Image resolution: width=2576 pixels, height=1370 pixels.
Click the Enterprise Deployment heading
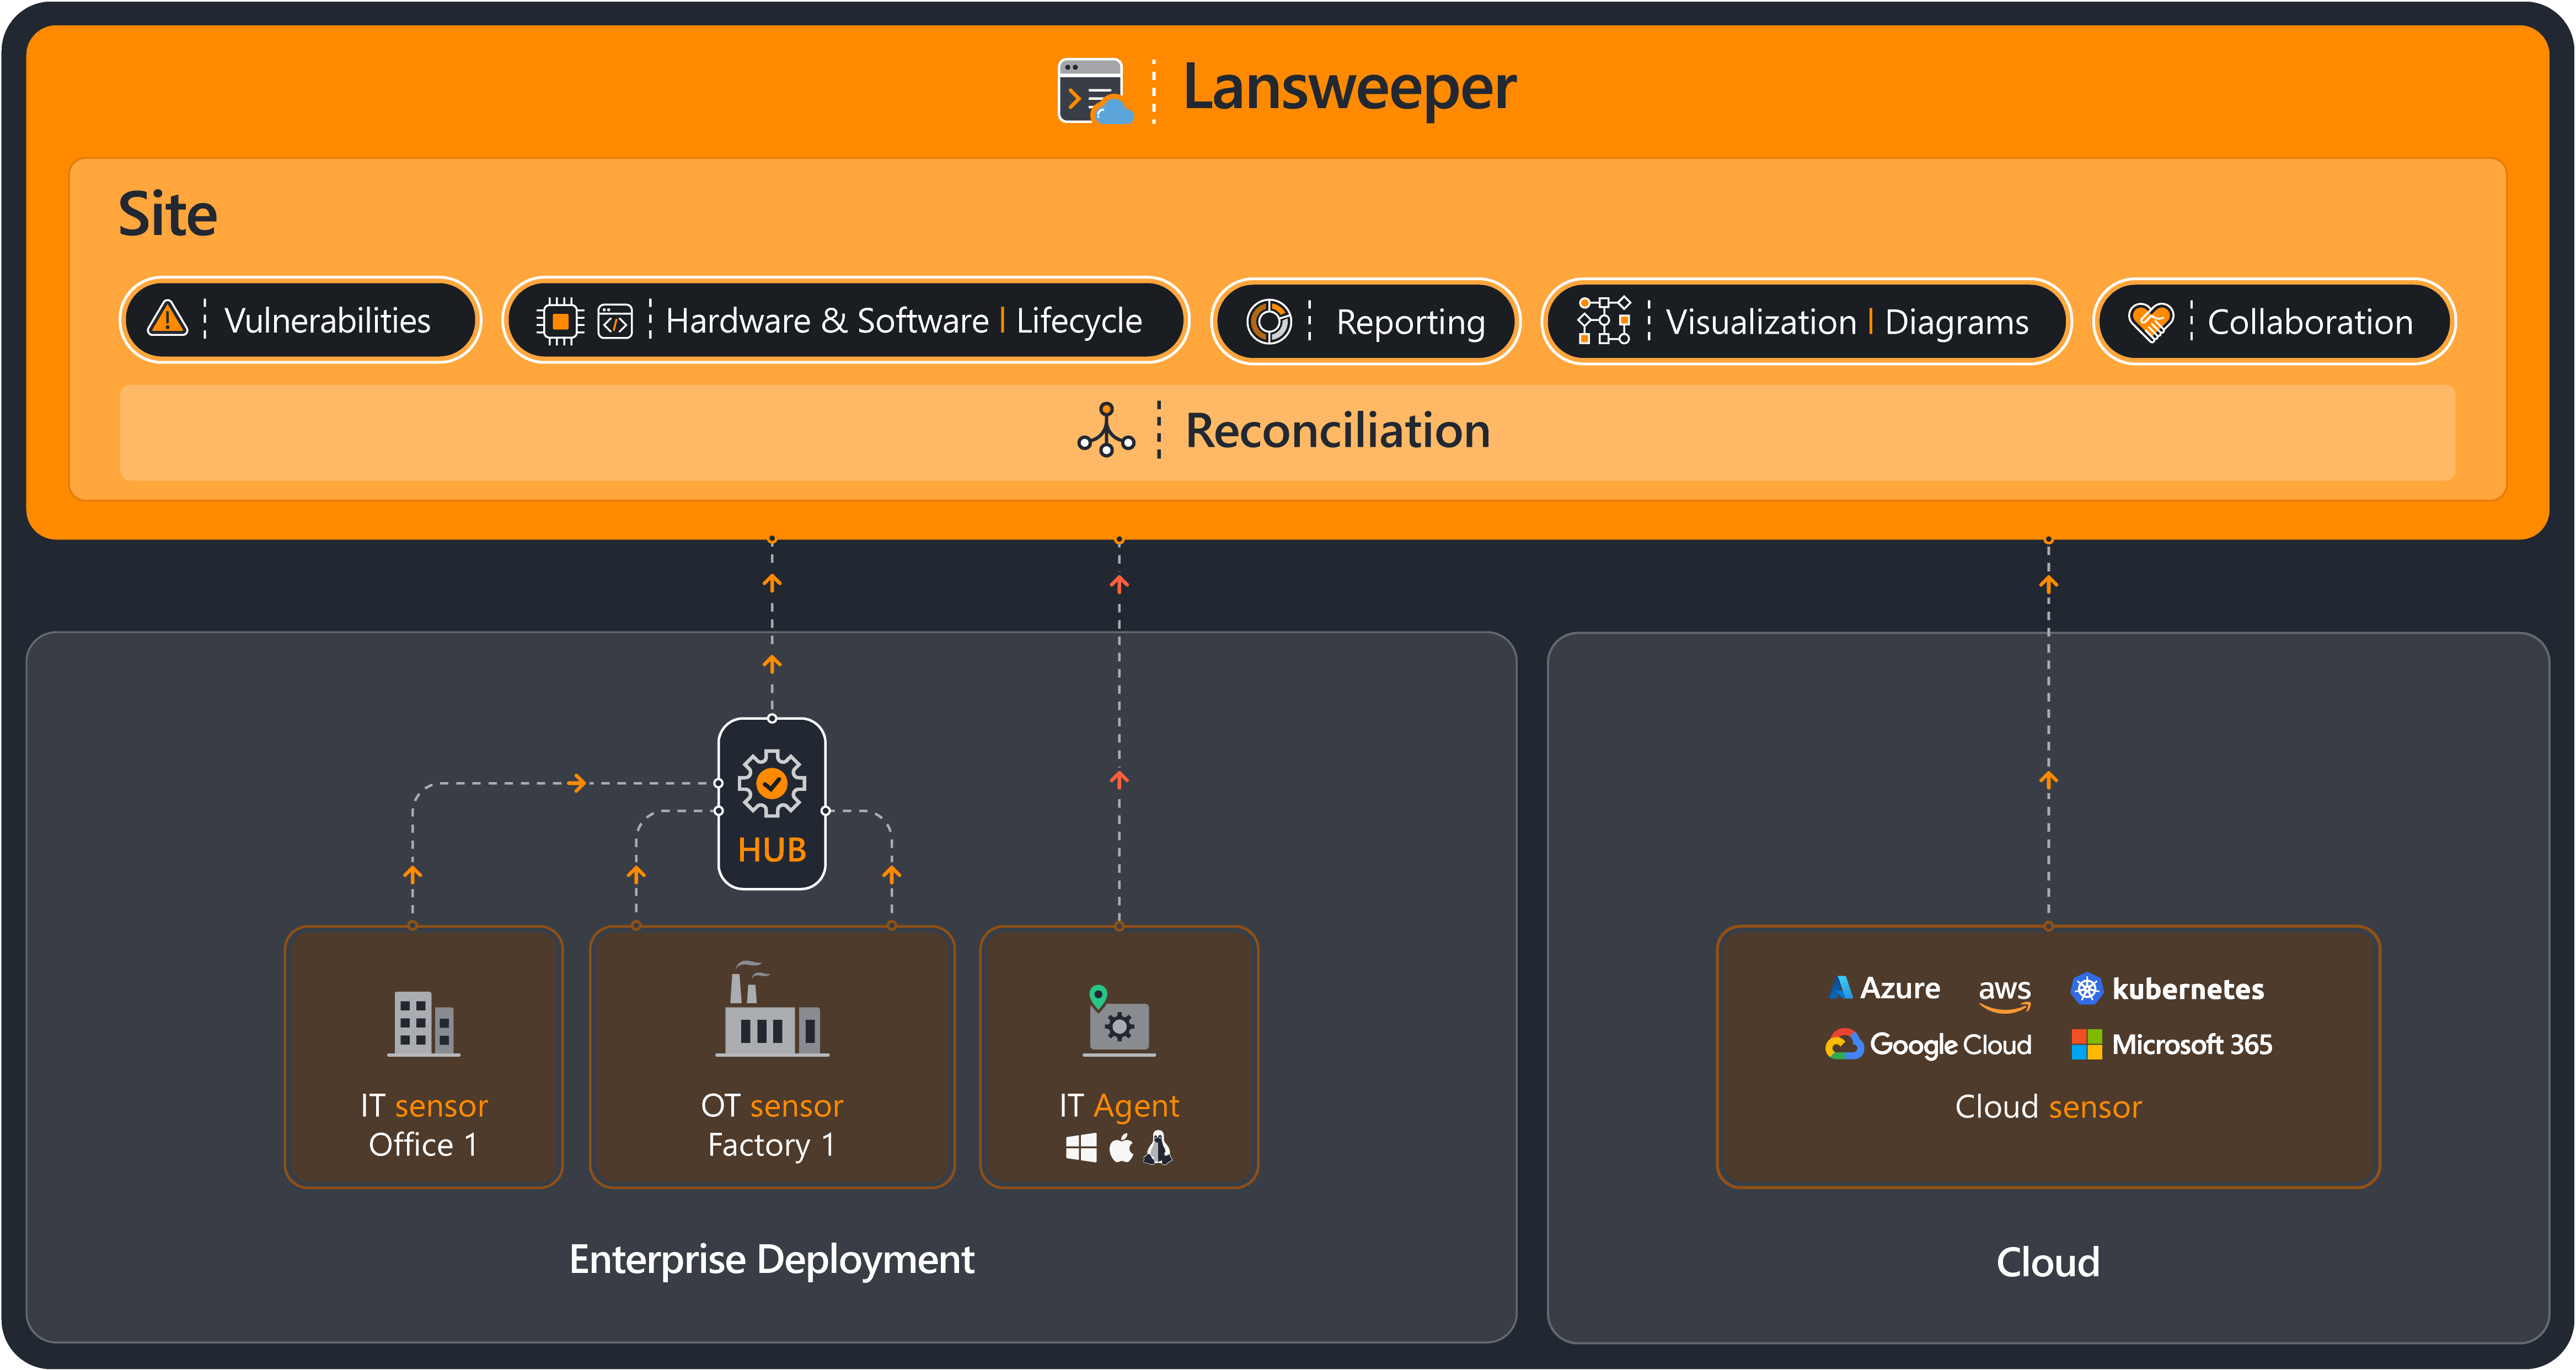771,1260
